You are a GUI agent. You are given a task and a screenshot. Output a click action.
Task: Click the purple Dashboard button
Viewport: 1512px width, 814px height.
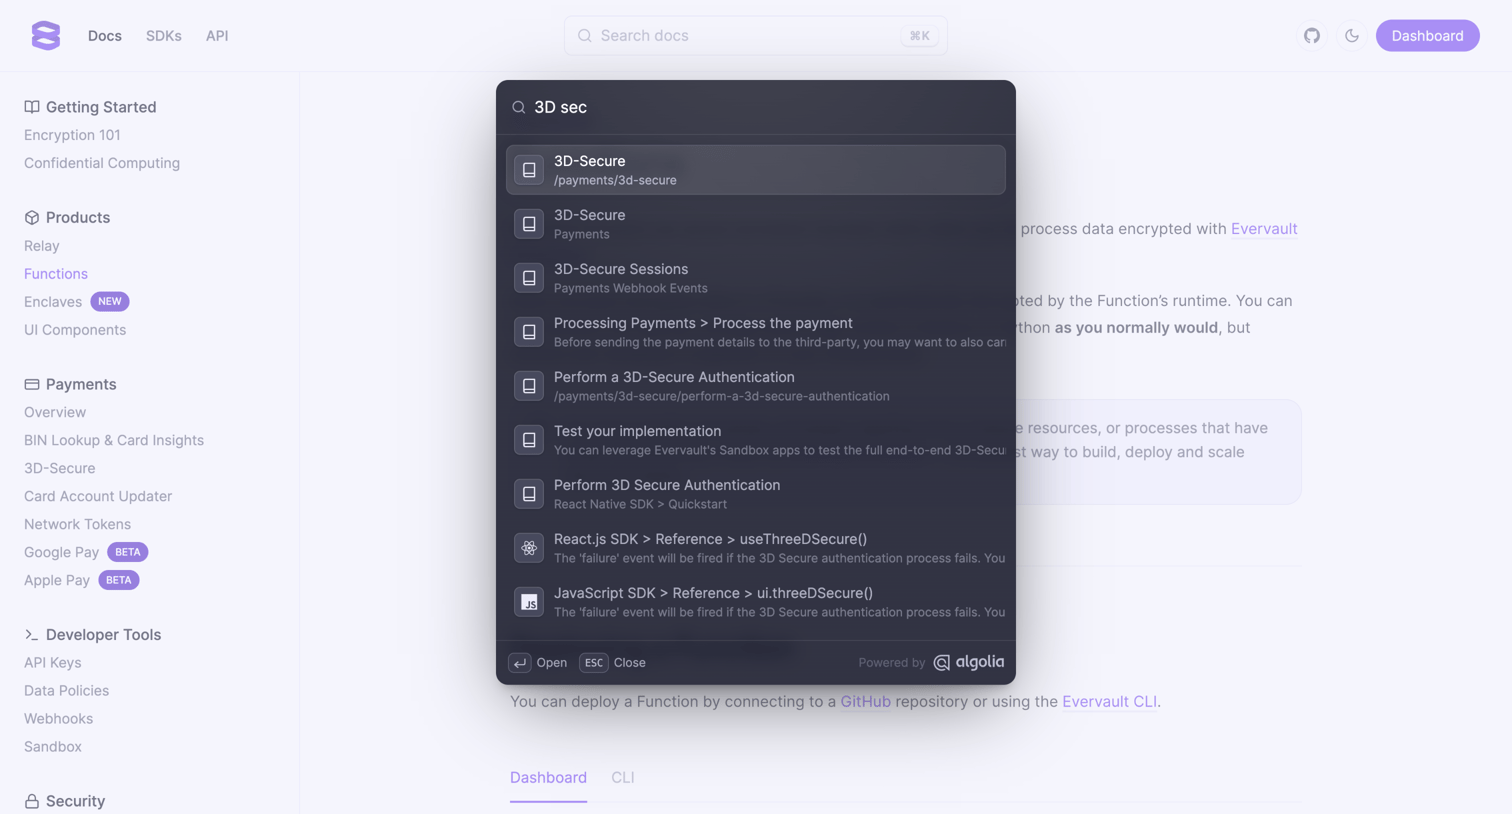pyautogui.click(x=1427, y=36)
